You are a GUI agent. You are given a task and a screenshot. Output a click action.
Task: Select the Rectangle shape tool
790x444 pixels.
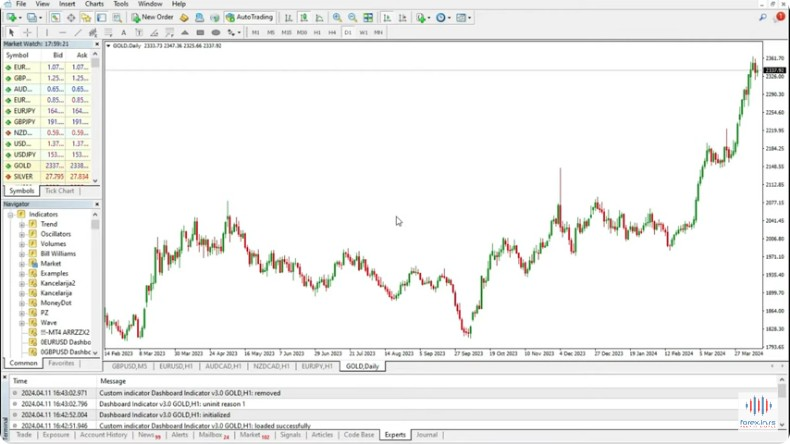tap(200, 32)
